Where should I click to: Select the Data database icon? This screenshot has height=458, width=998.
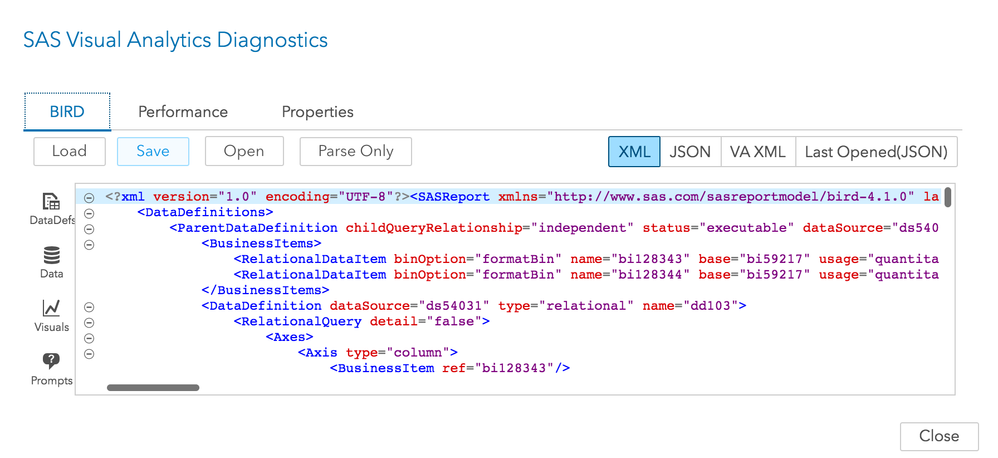click(51, 256)
